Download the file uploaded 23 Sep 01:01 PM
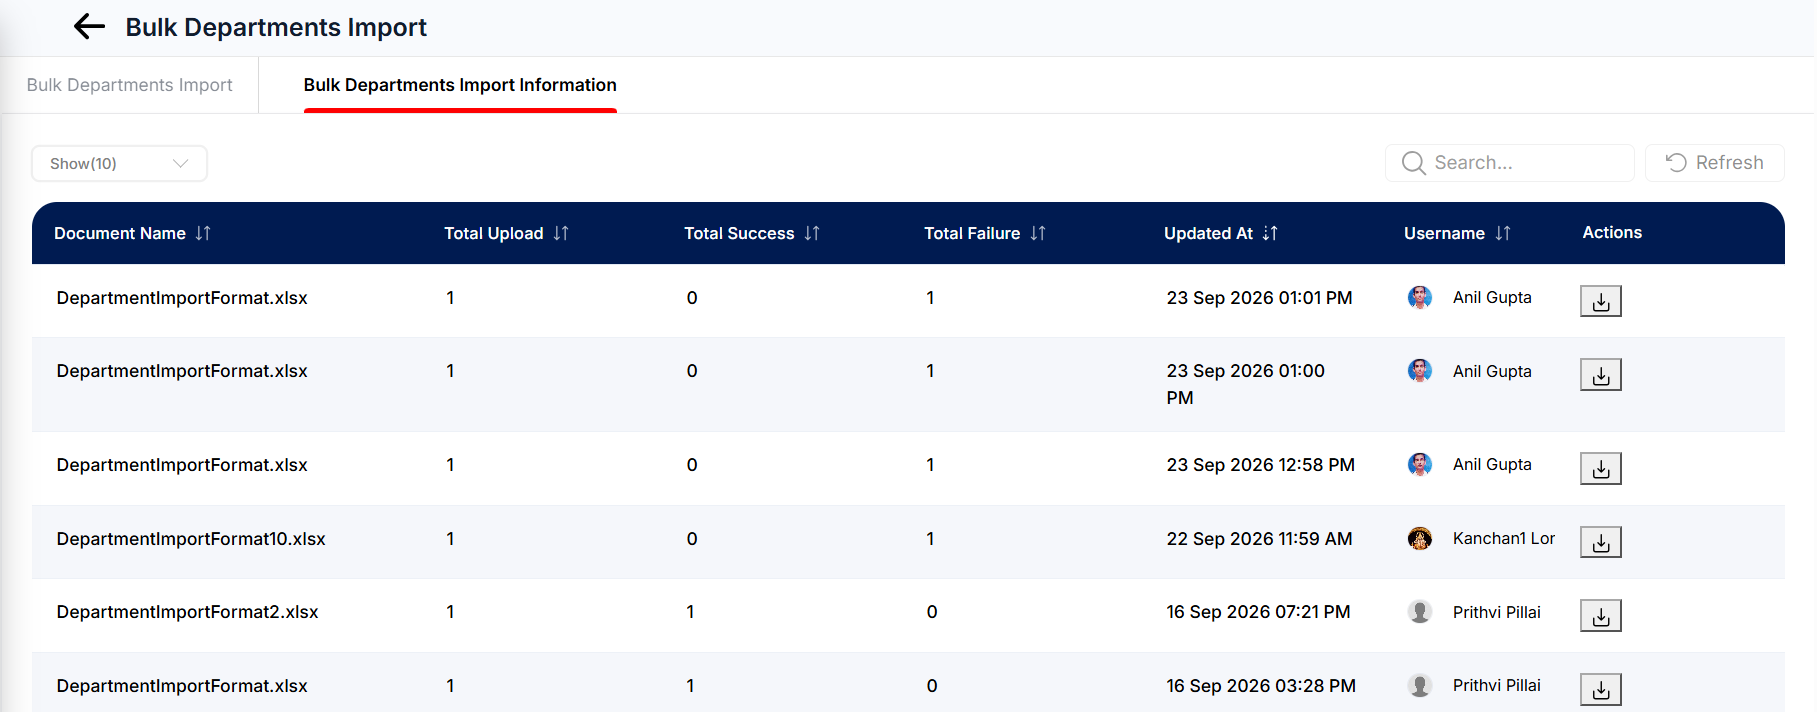 pyautogui.click(x=1601, y=301)
